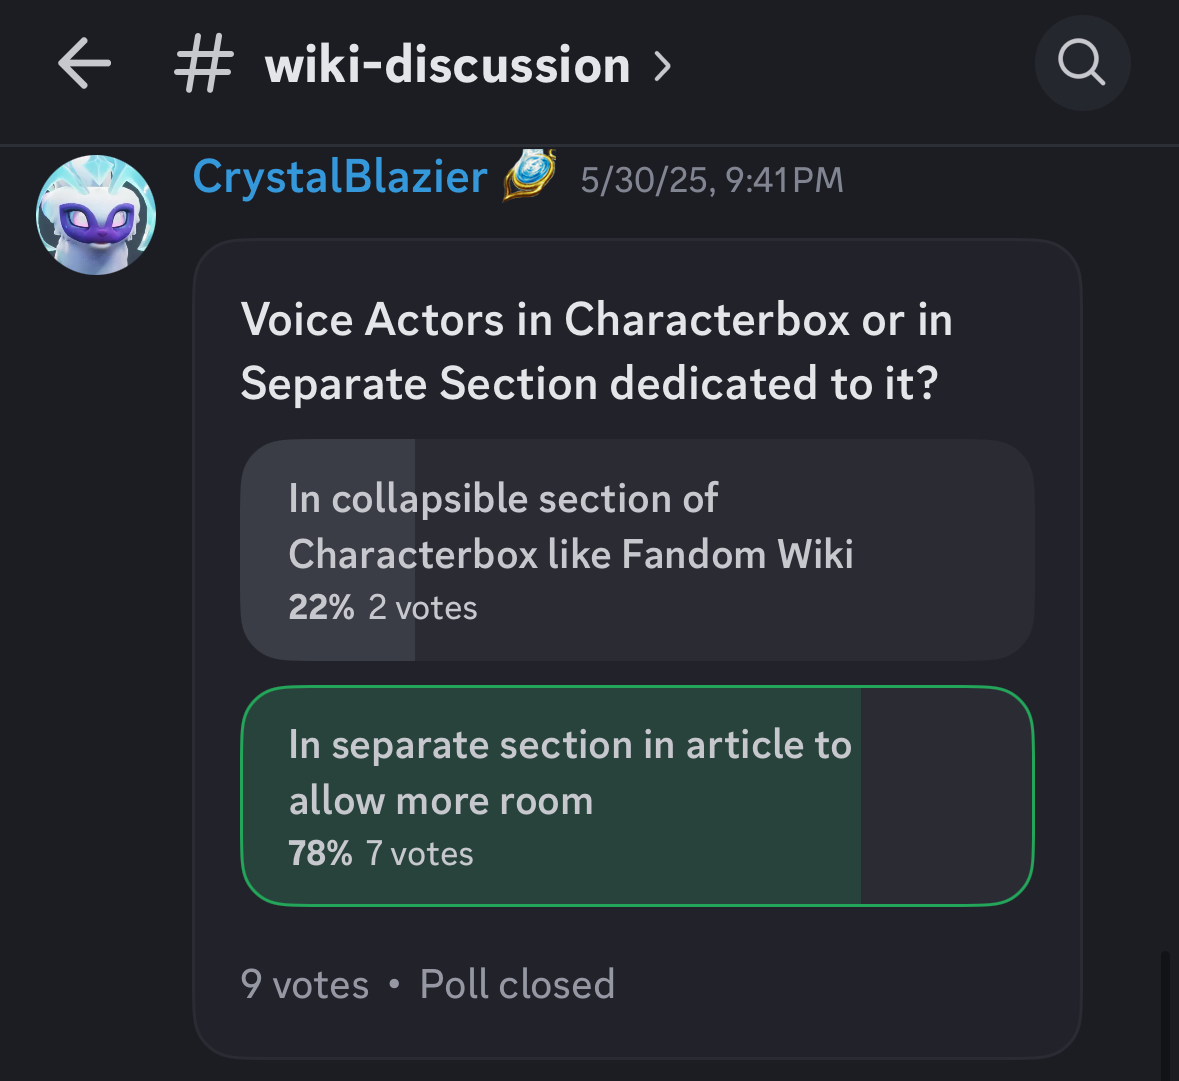
Task: Open the 9 votes total count
Action: pyautogui.click(x=305, y=984)
